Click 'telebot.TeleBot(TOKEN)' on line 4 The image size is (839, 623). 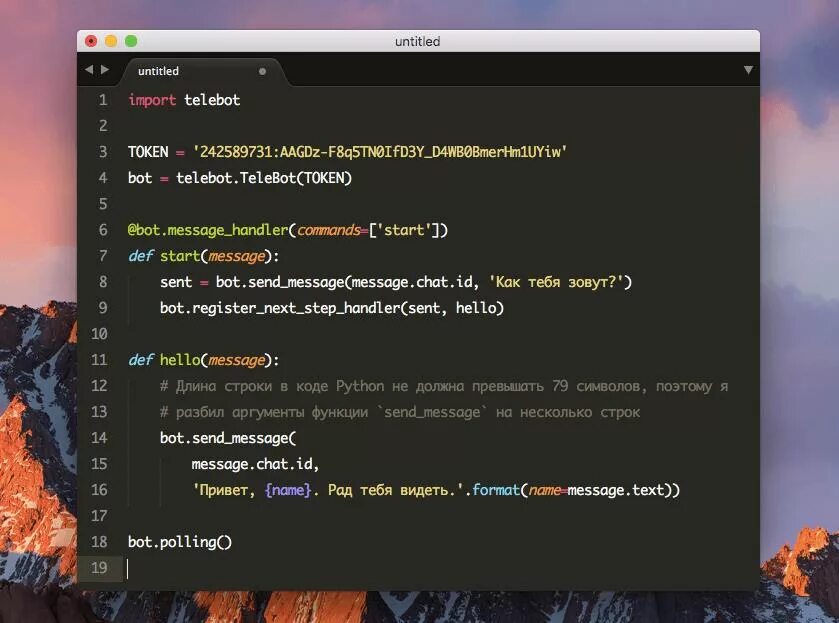tap(264, 178)
